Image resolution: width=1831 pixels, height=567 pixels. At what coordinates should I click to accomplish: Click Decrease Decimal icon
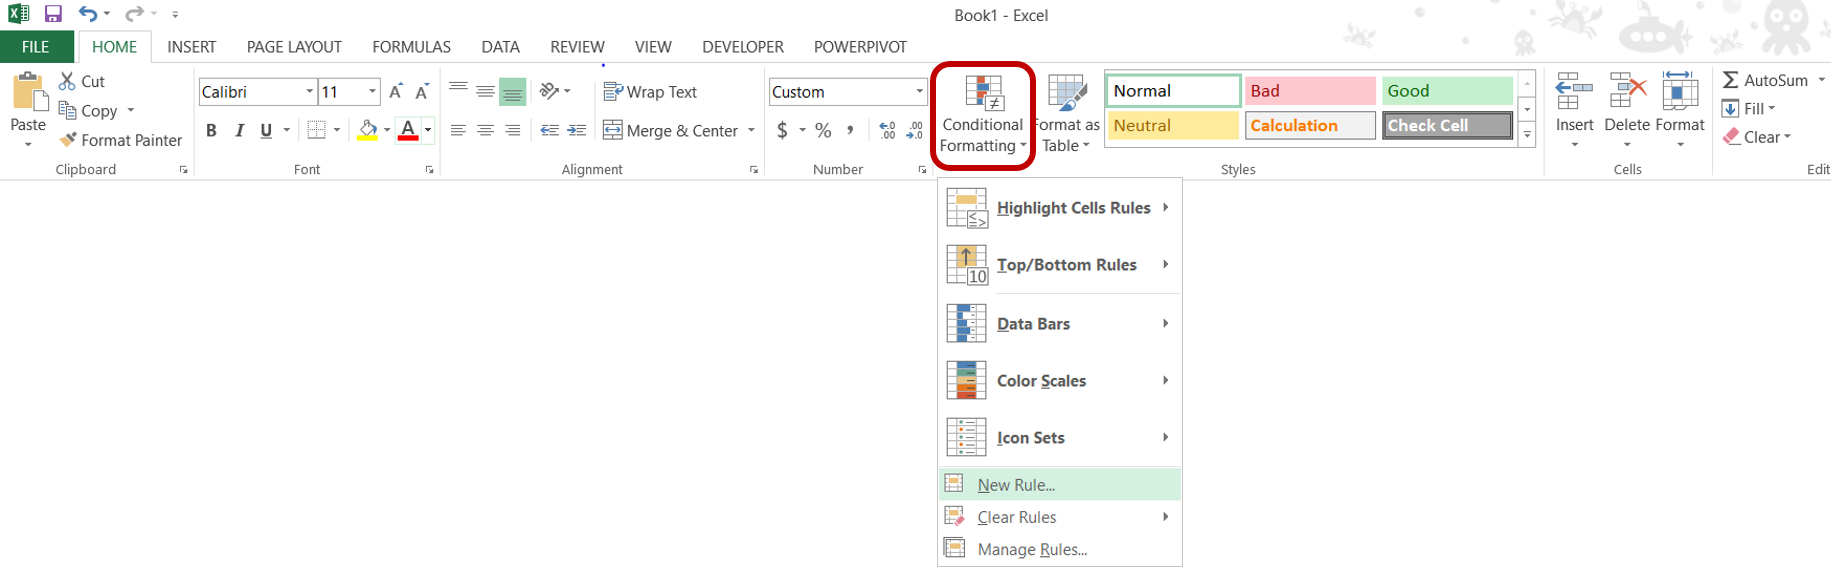pyautogui.click(x=914, y=130)
